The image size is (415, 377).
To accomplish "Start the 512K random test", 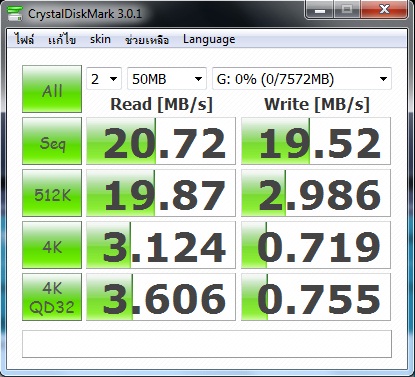I will [x=52, y=193].
